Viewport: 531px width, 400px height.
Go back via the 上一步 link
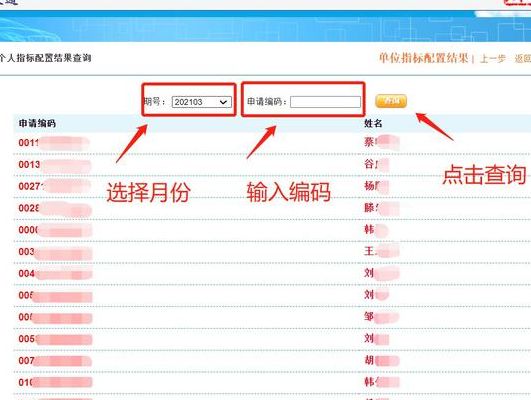493,59
